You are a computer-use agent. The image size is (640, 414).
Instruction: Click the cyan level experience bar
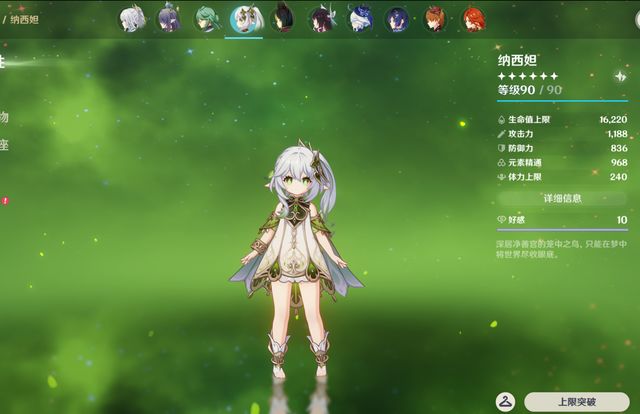tap(562, 101)
